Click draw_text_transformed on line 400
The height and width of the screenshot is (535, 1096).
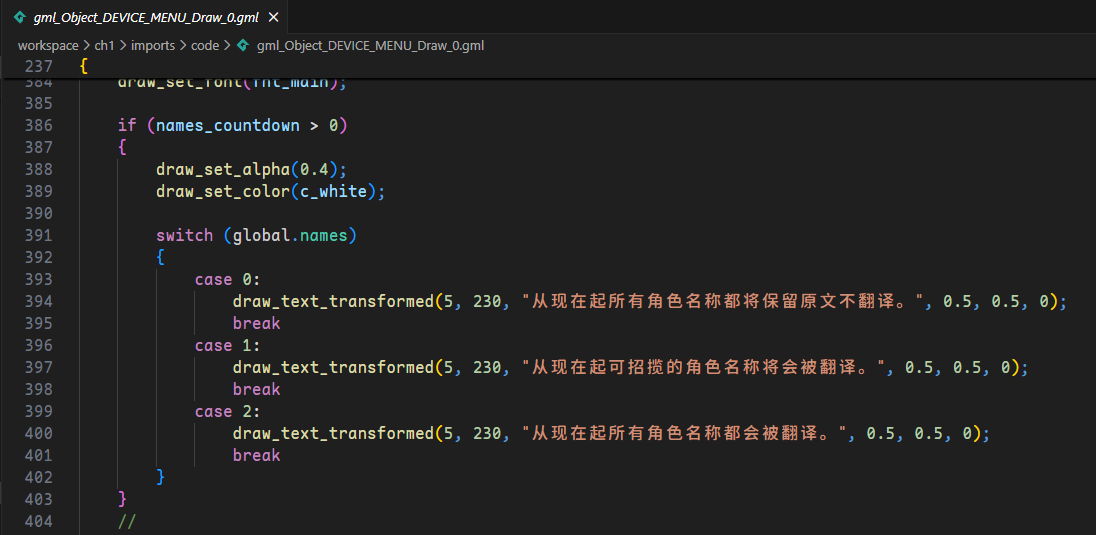pos(333,434)
